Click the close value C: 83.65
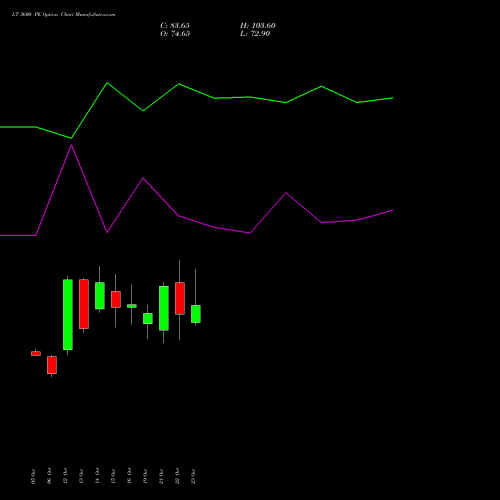This screenshot has height=500, width=500. pyautogui.click(x=175, y=26)
